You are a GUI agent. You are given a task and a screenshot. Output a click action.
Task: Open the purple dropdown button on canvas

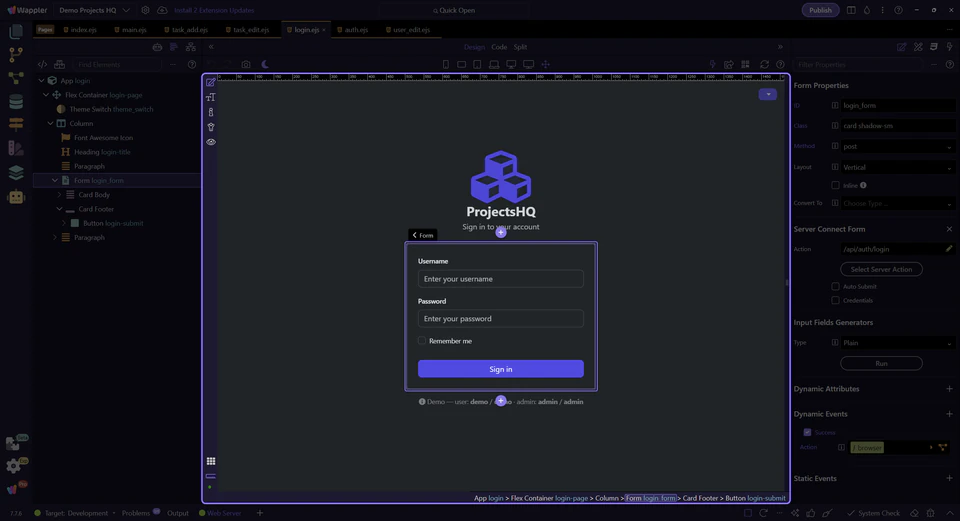tap(768, 94)
